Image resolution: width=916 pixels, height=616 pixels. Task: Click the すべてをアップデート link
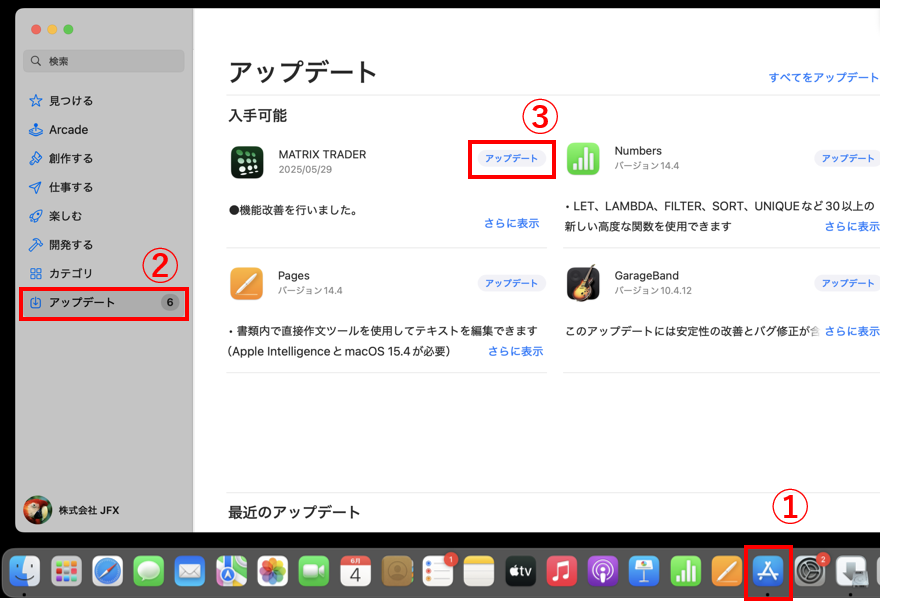pos(823,77)
